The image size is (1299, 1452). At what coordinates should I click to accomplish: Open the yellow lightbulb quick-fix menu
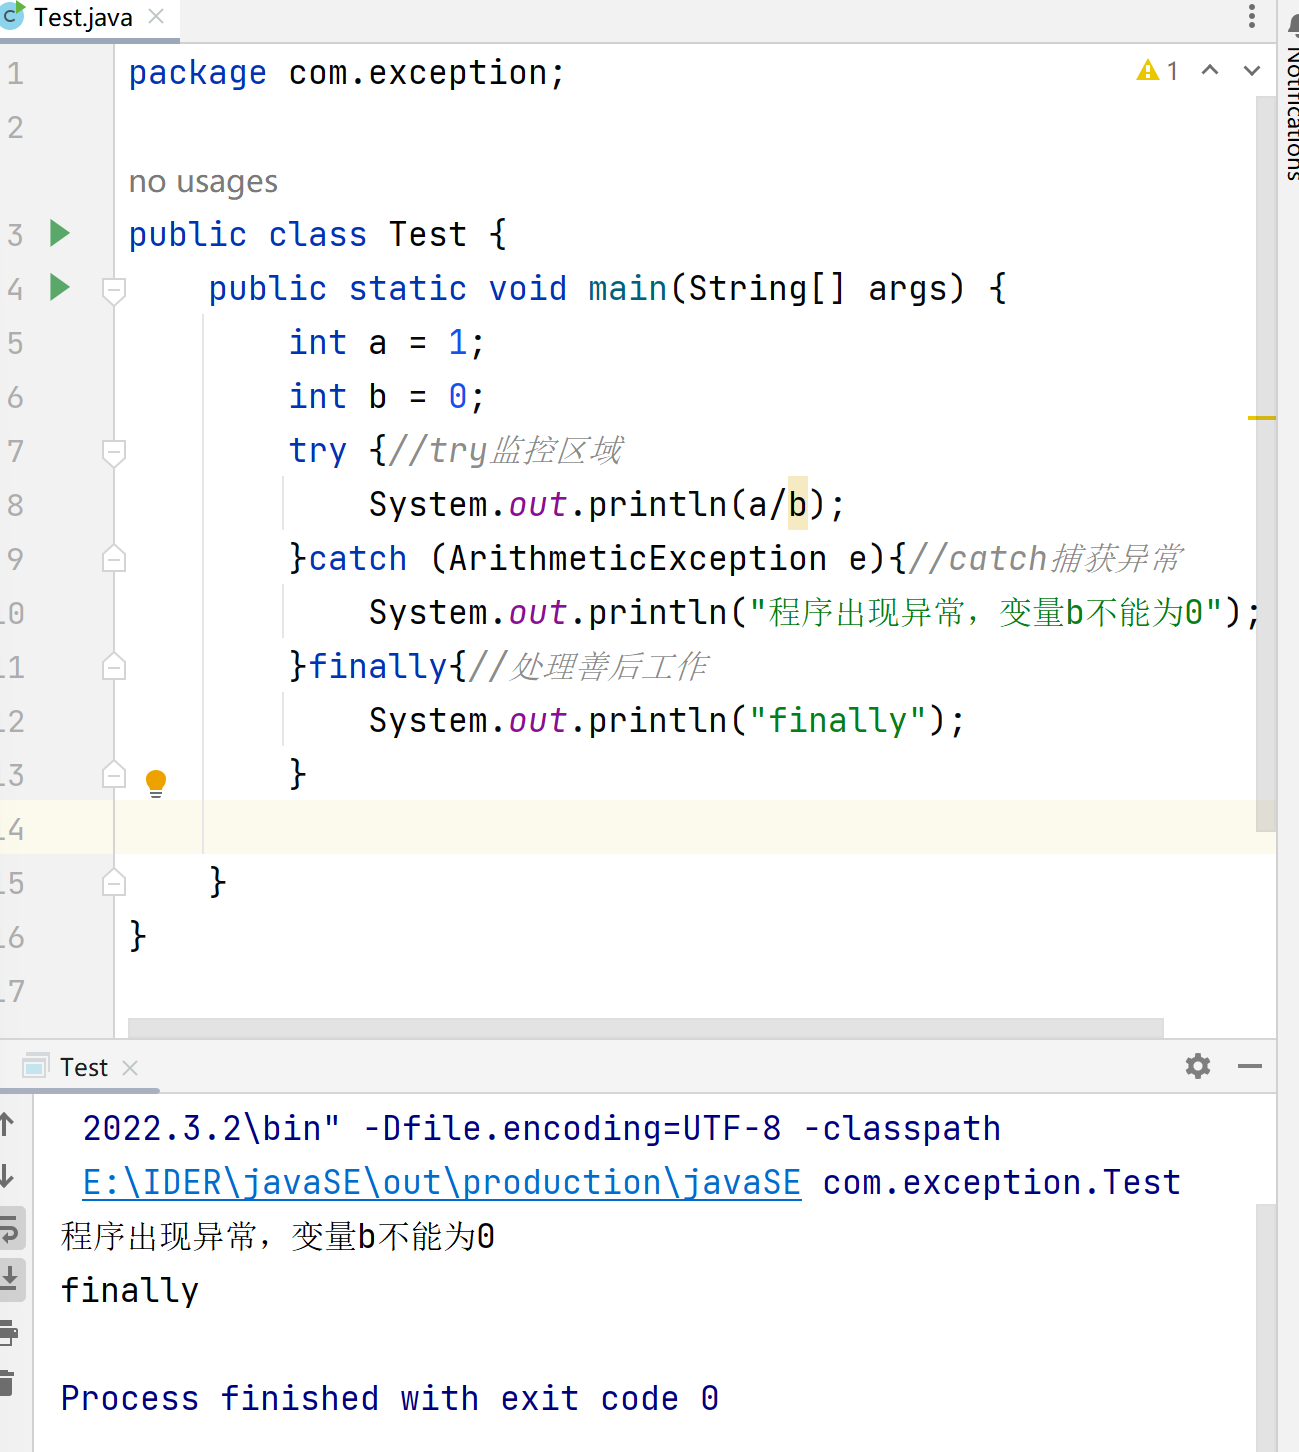pos(156,782)
